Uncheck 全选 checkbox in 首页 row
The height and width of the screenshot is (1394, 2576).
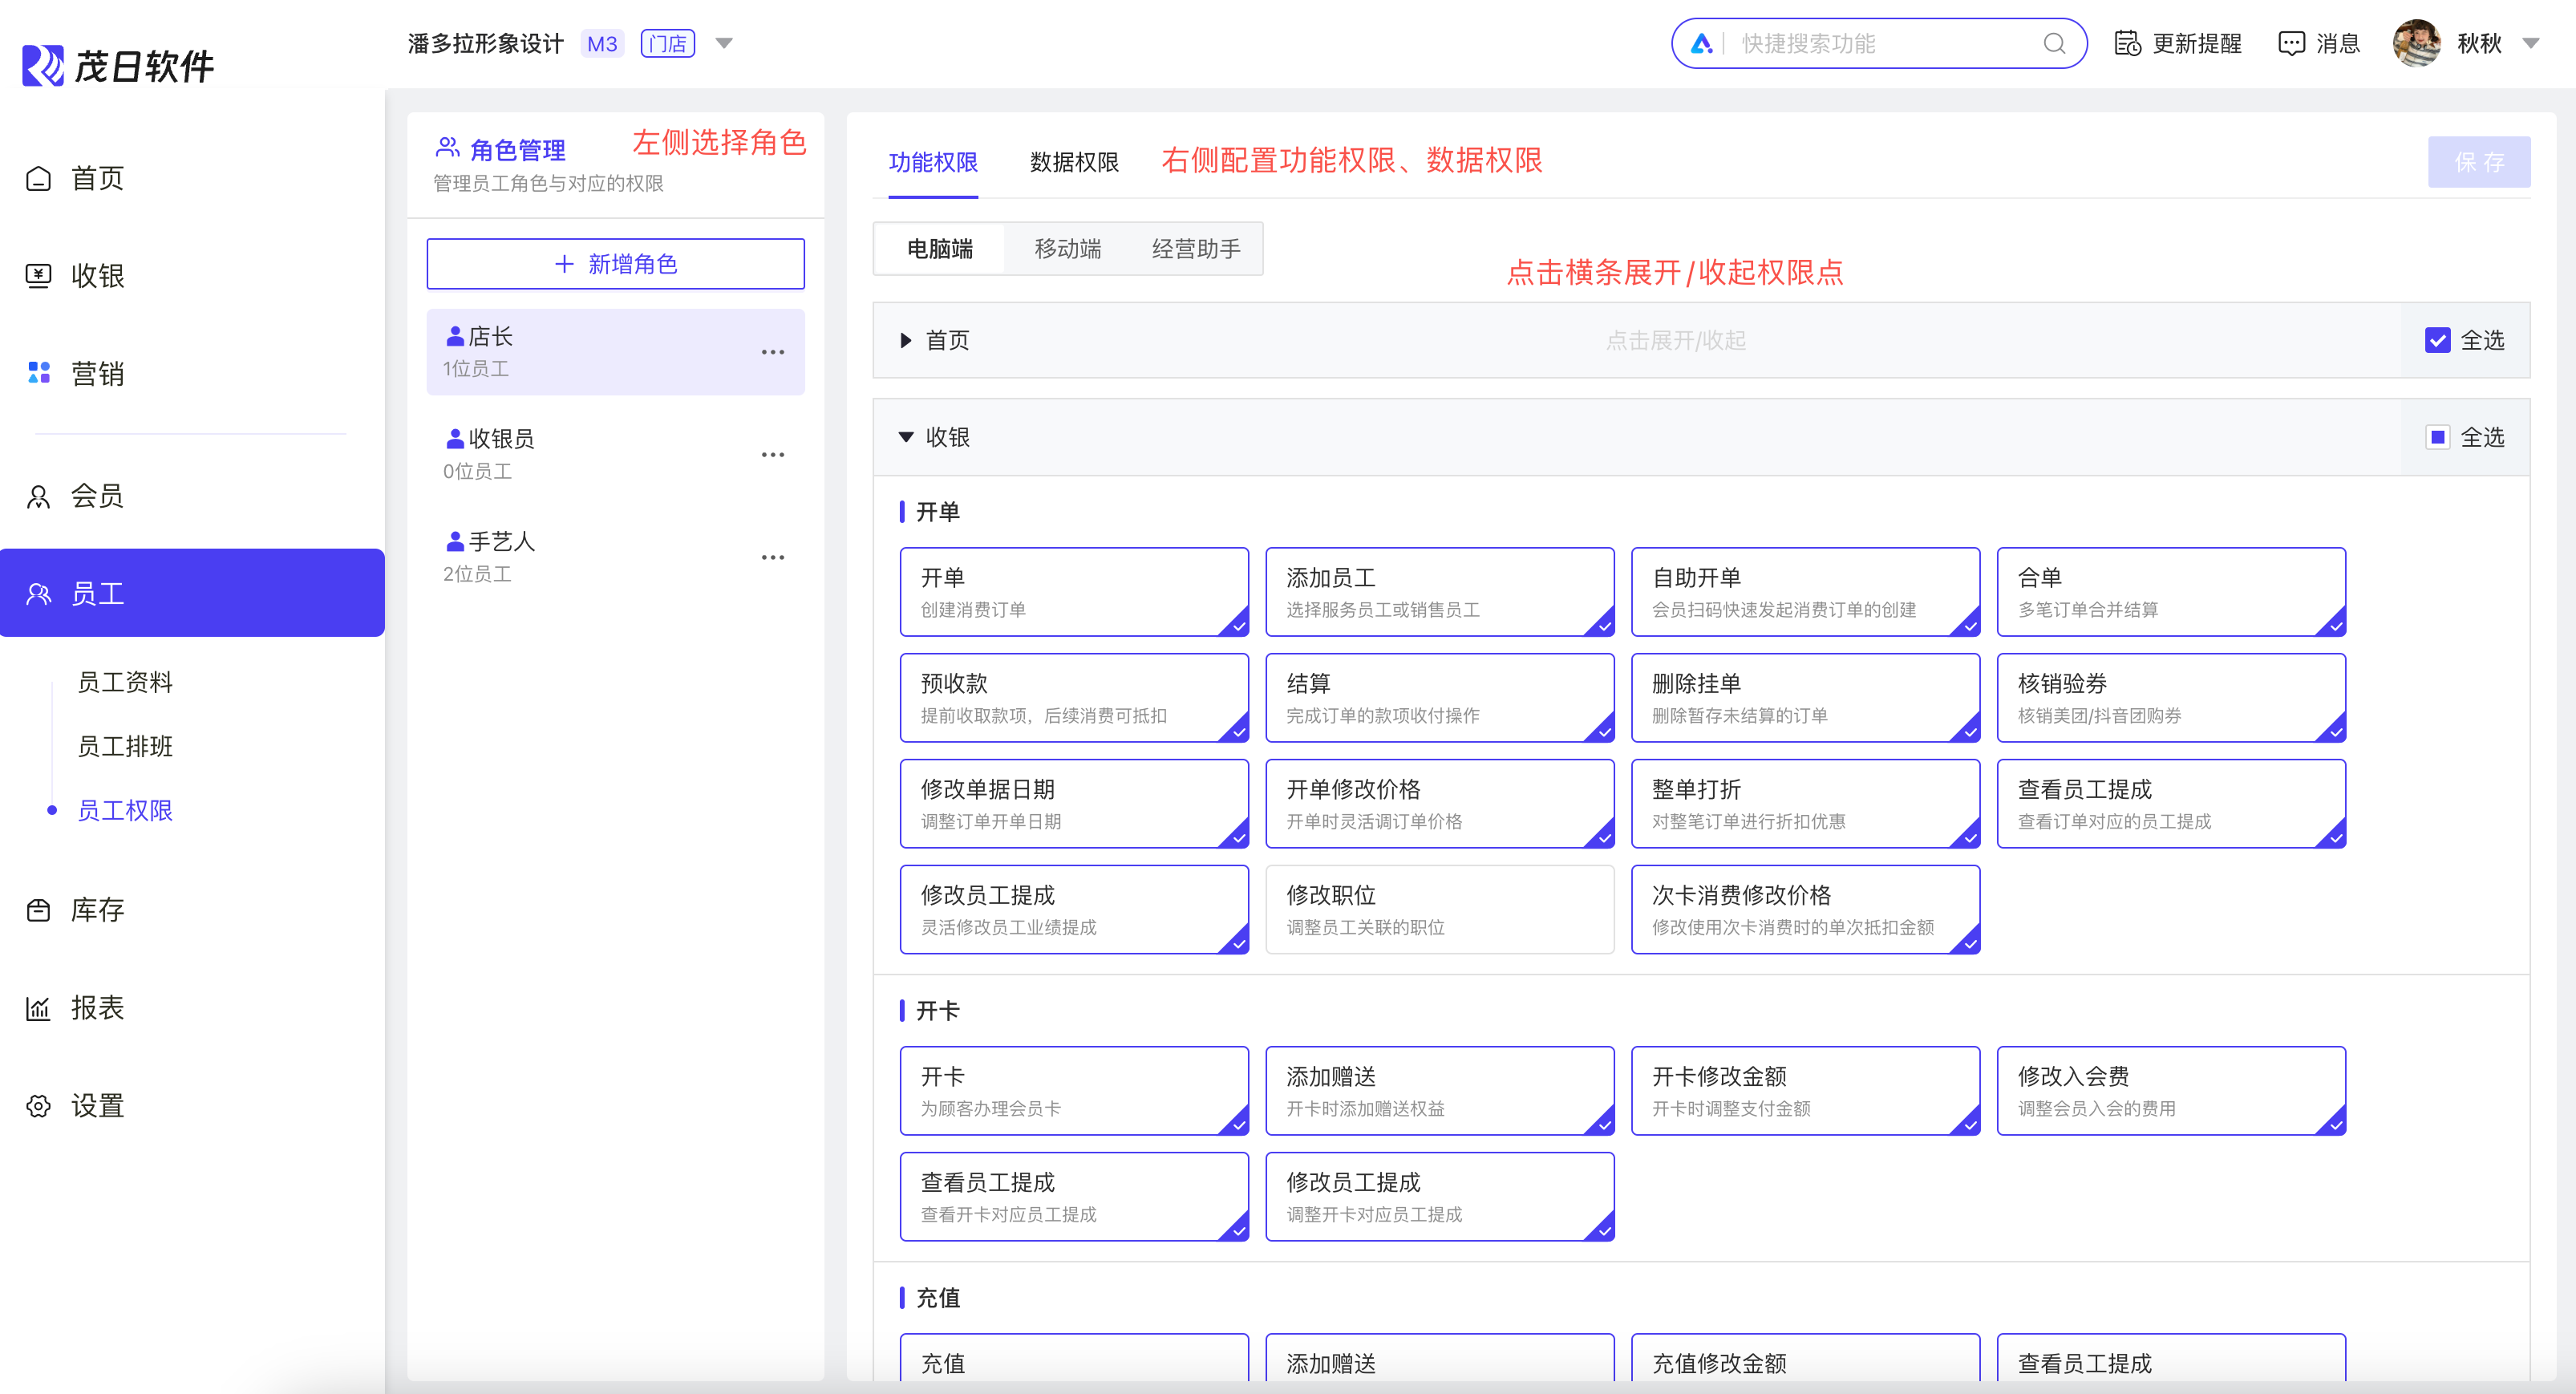pos(2437,340)
